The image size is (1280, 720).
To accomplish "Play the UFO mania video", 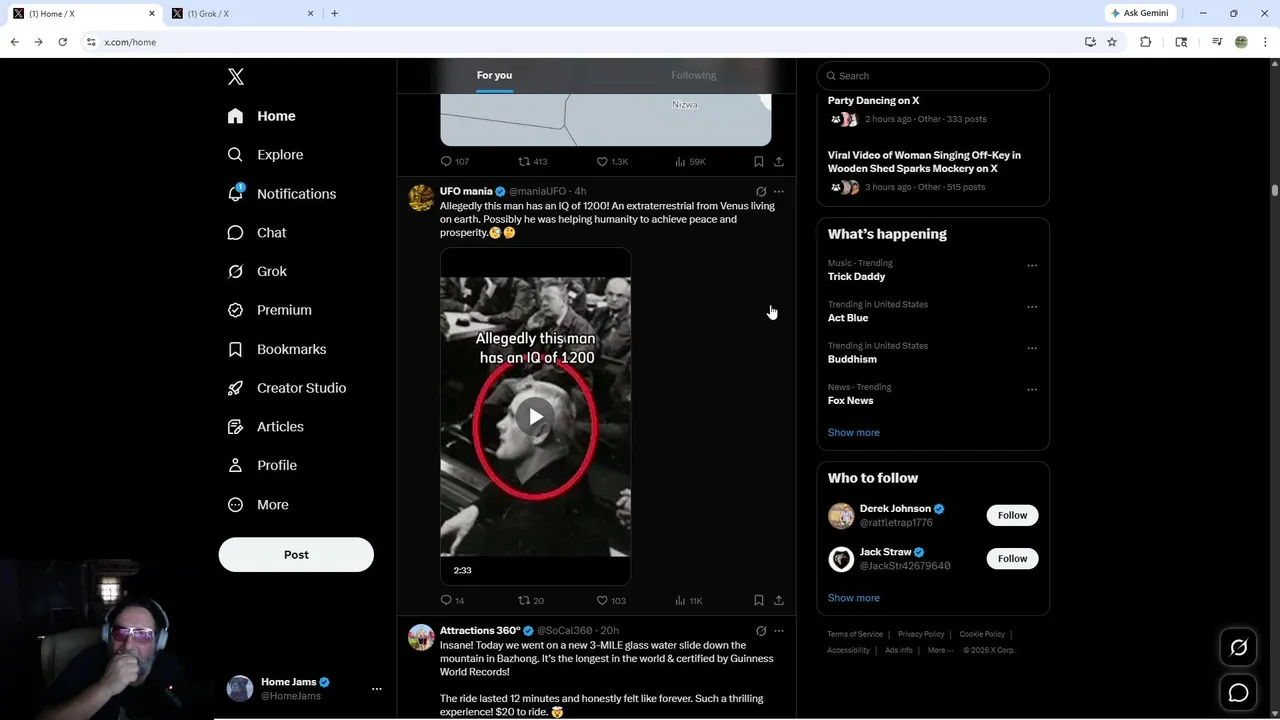I will (536, 416).
